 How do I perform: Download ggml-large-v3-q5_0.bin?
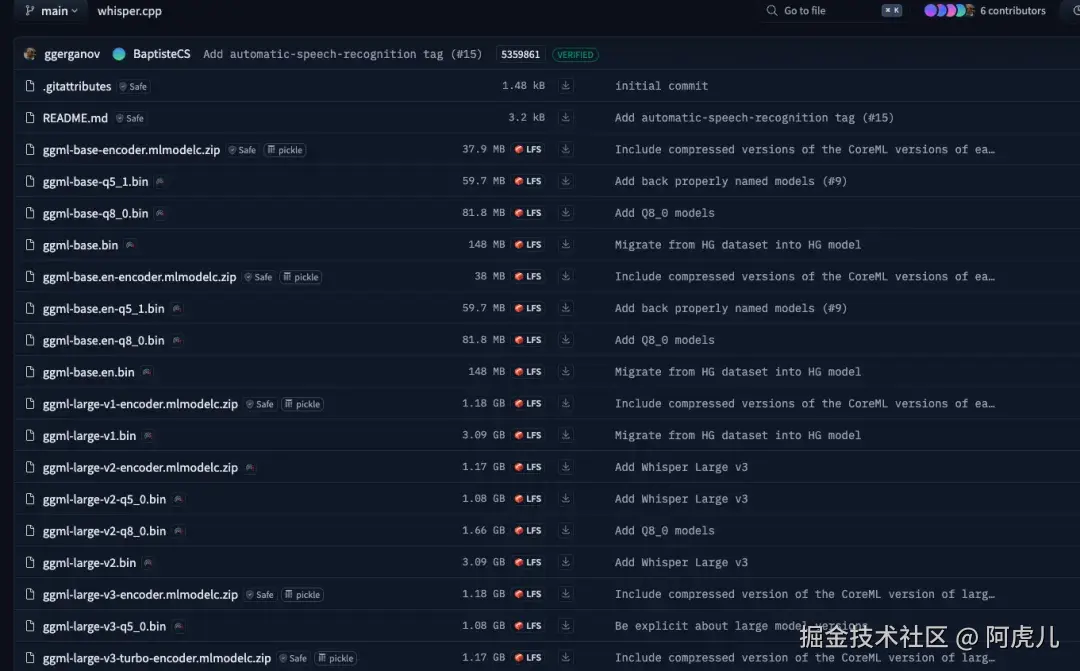565,625
